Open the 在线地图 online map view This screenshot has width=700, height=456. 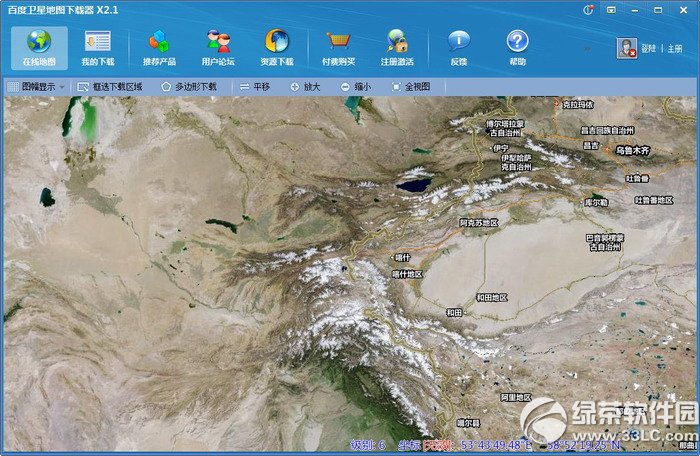tap(39, 48)
